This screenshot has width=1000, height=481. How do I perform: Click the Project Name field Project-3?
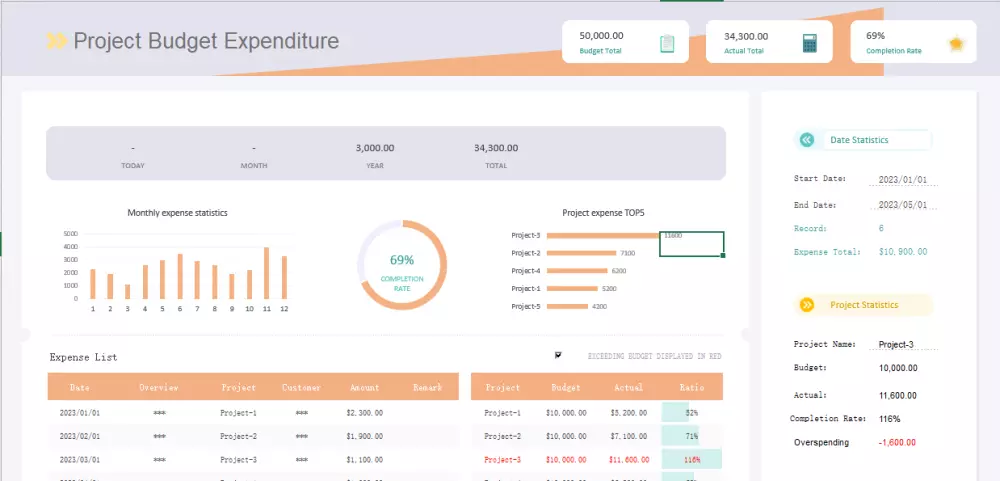902,344
